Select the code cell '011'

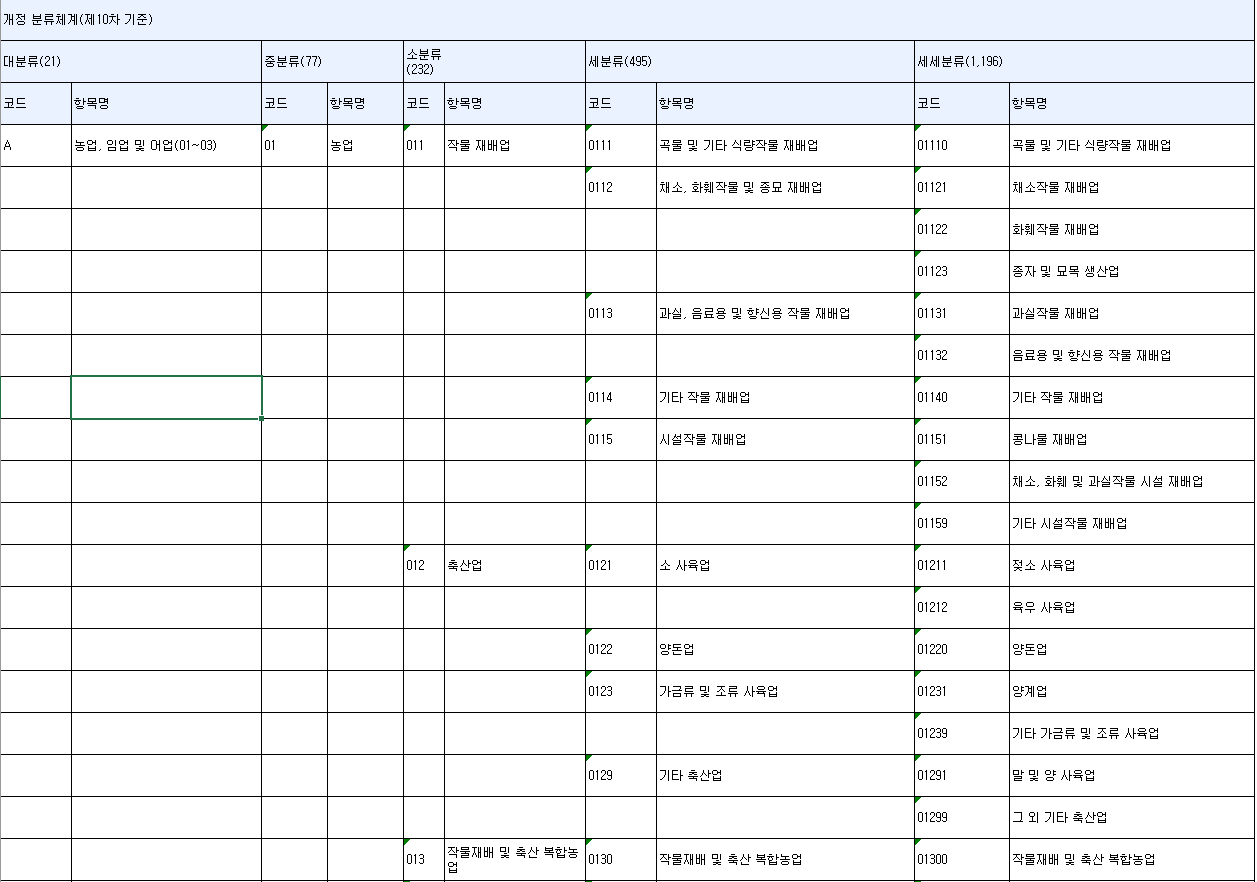(x=424, y=145)
